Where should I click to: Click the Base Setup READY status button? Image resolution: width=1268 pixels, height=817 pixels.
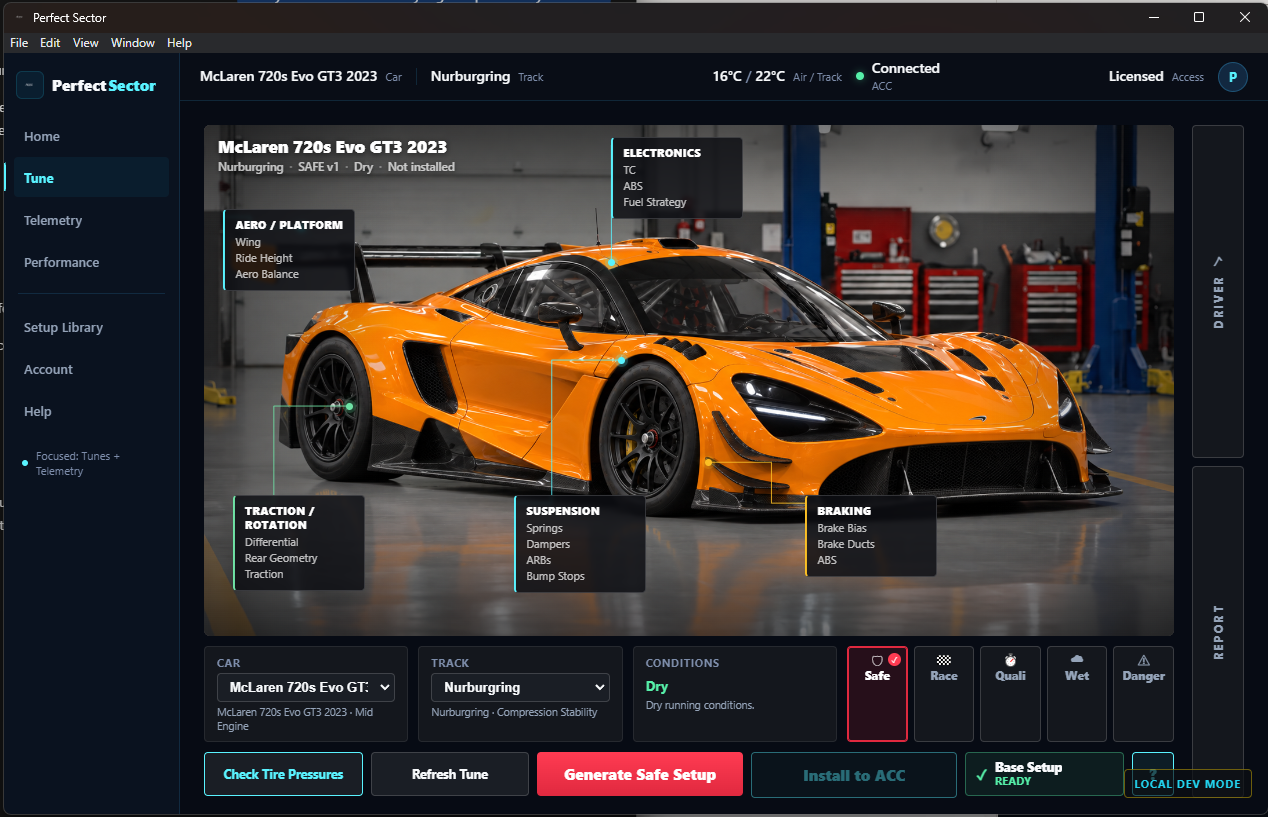pyautogui.click(x=1044, y=774)
